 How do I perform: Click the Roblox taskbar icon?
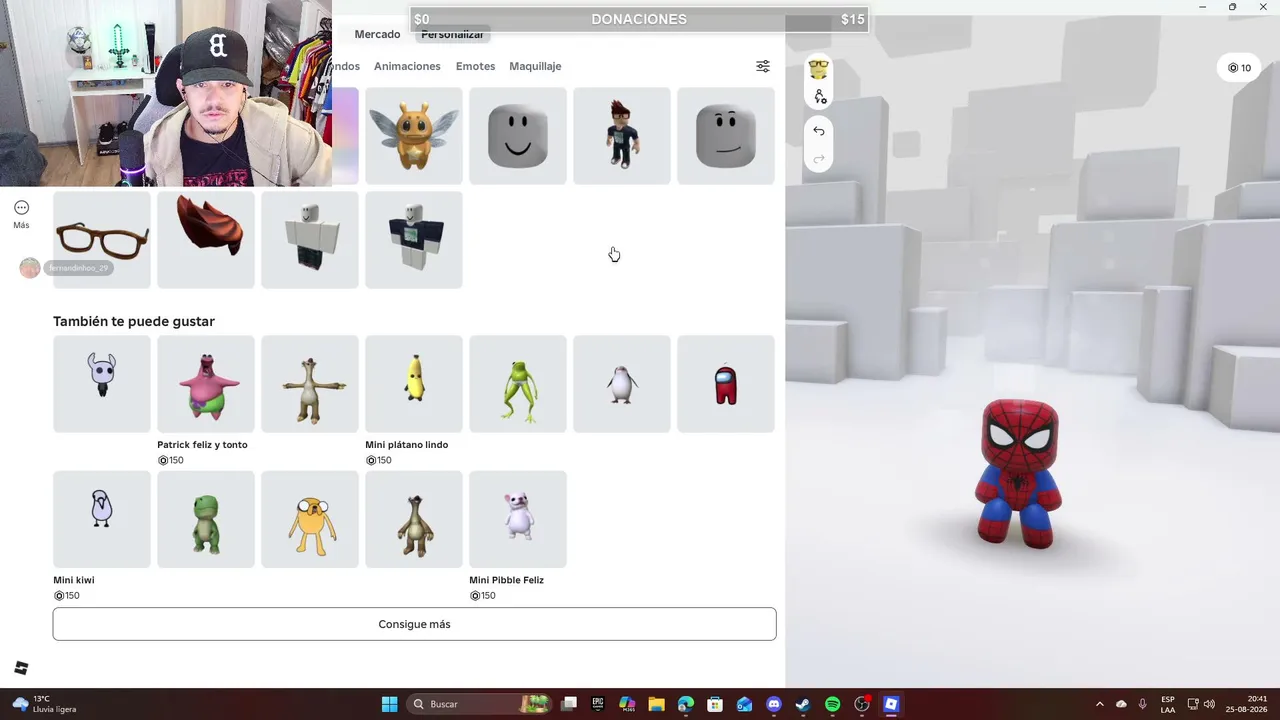point(891,704)
